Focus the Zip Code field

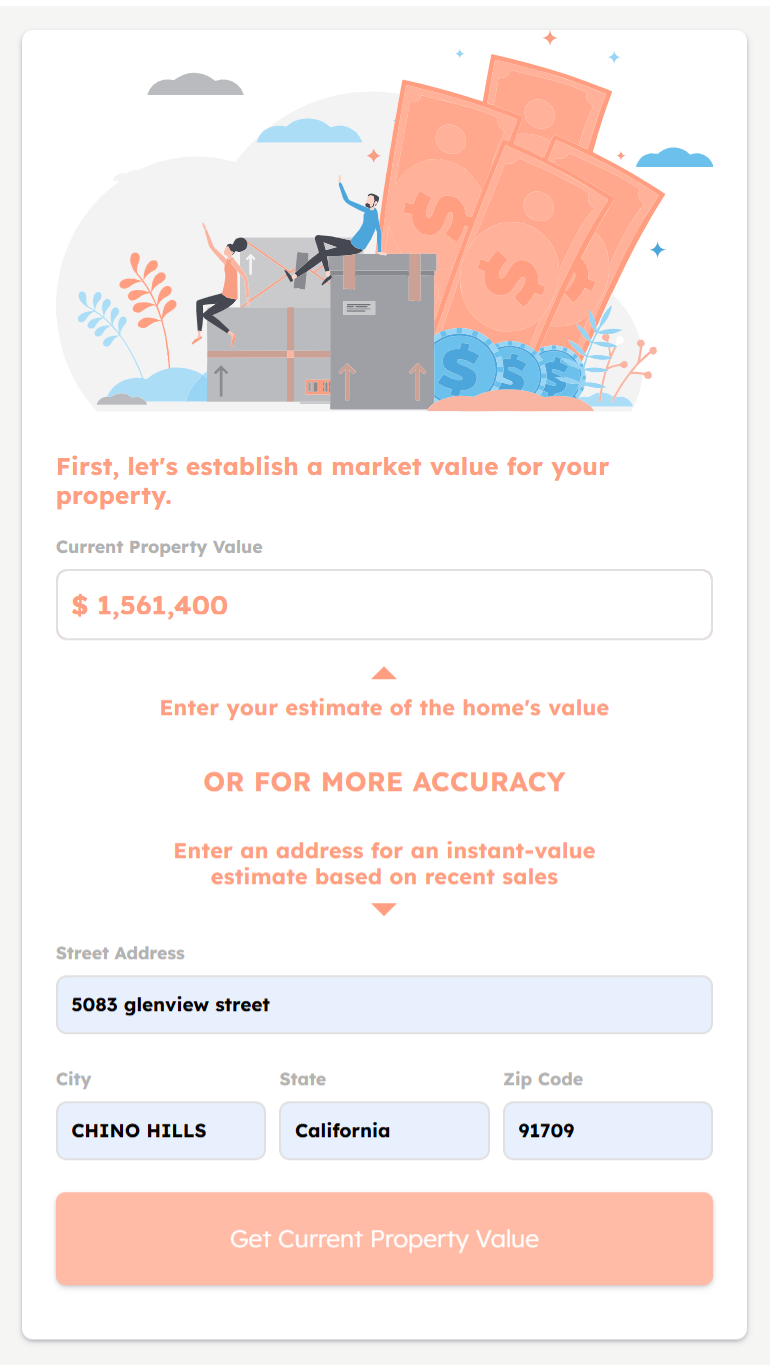(607, 1131)
